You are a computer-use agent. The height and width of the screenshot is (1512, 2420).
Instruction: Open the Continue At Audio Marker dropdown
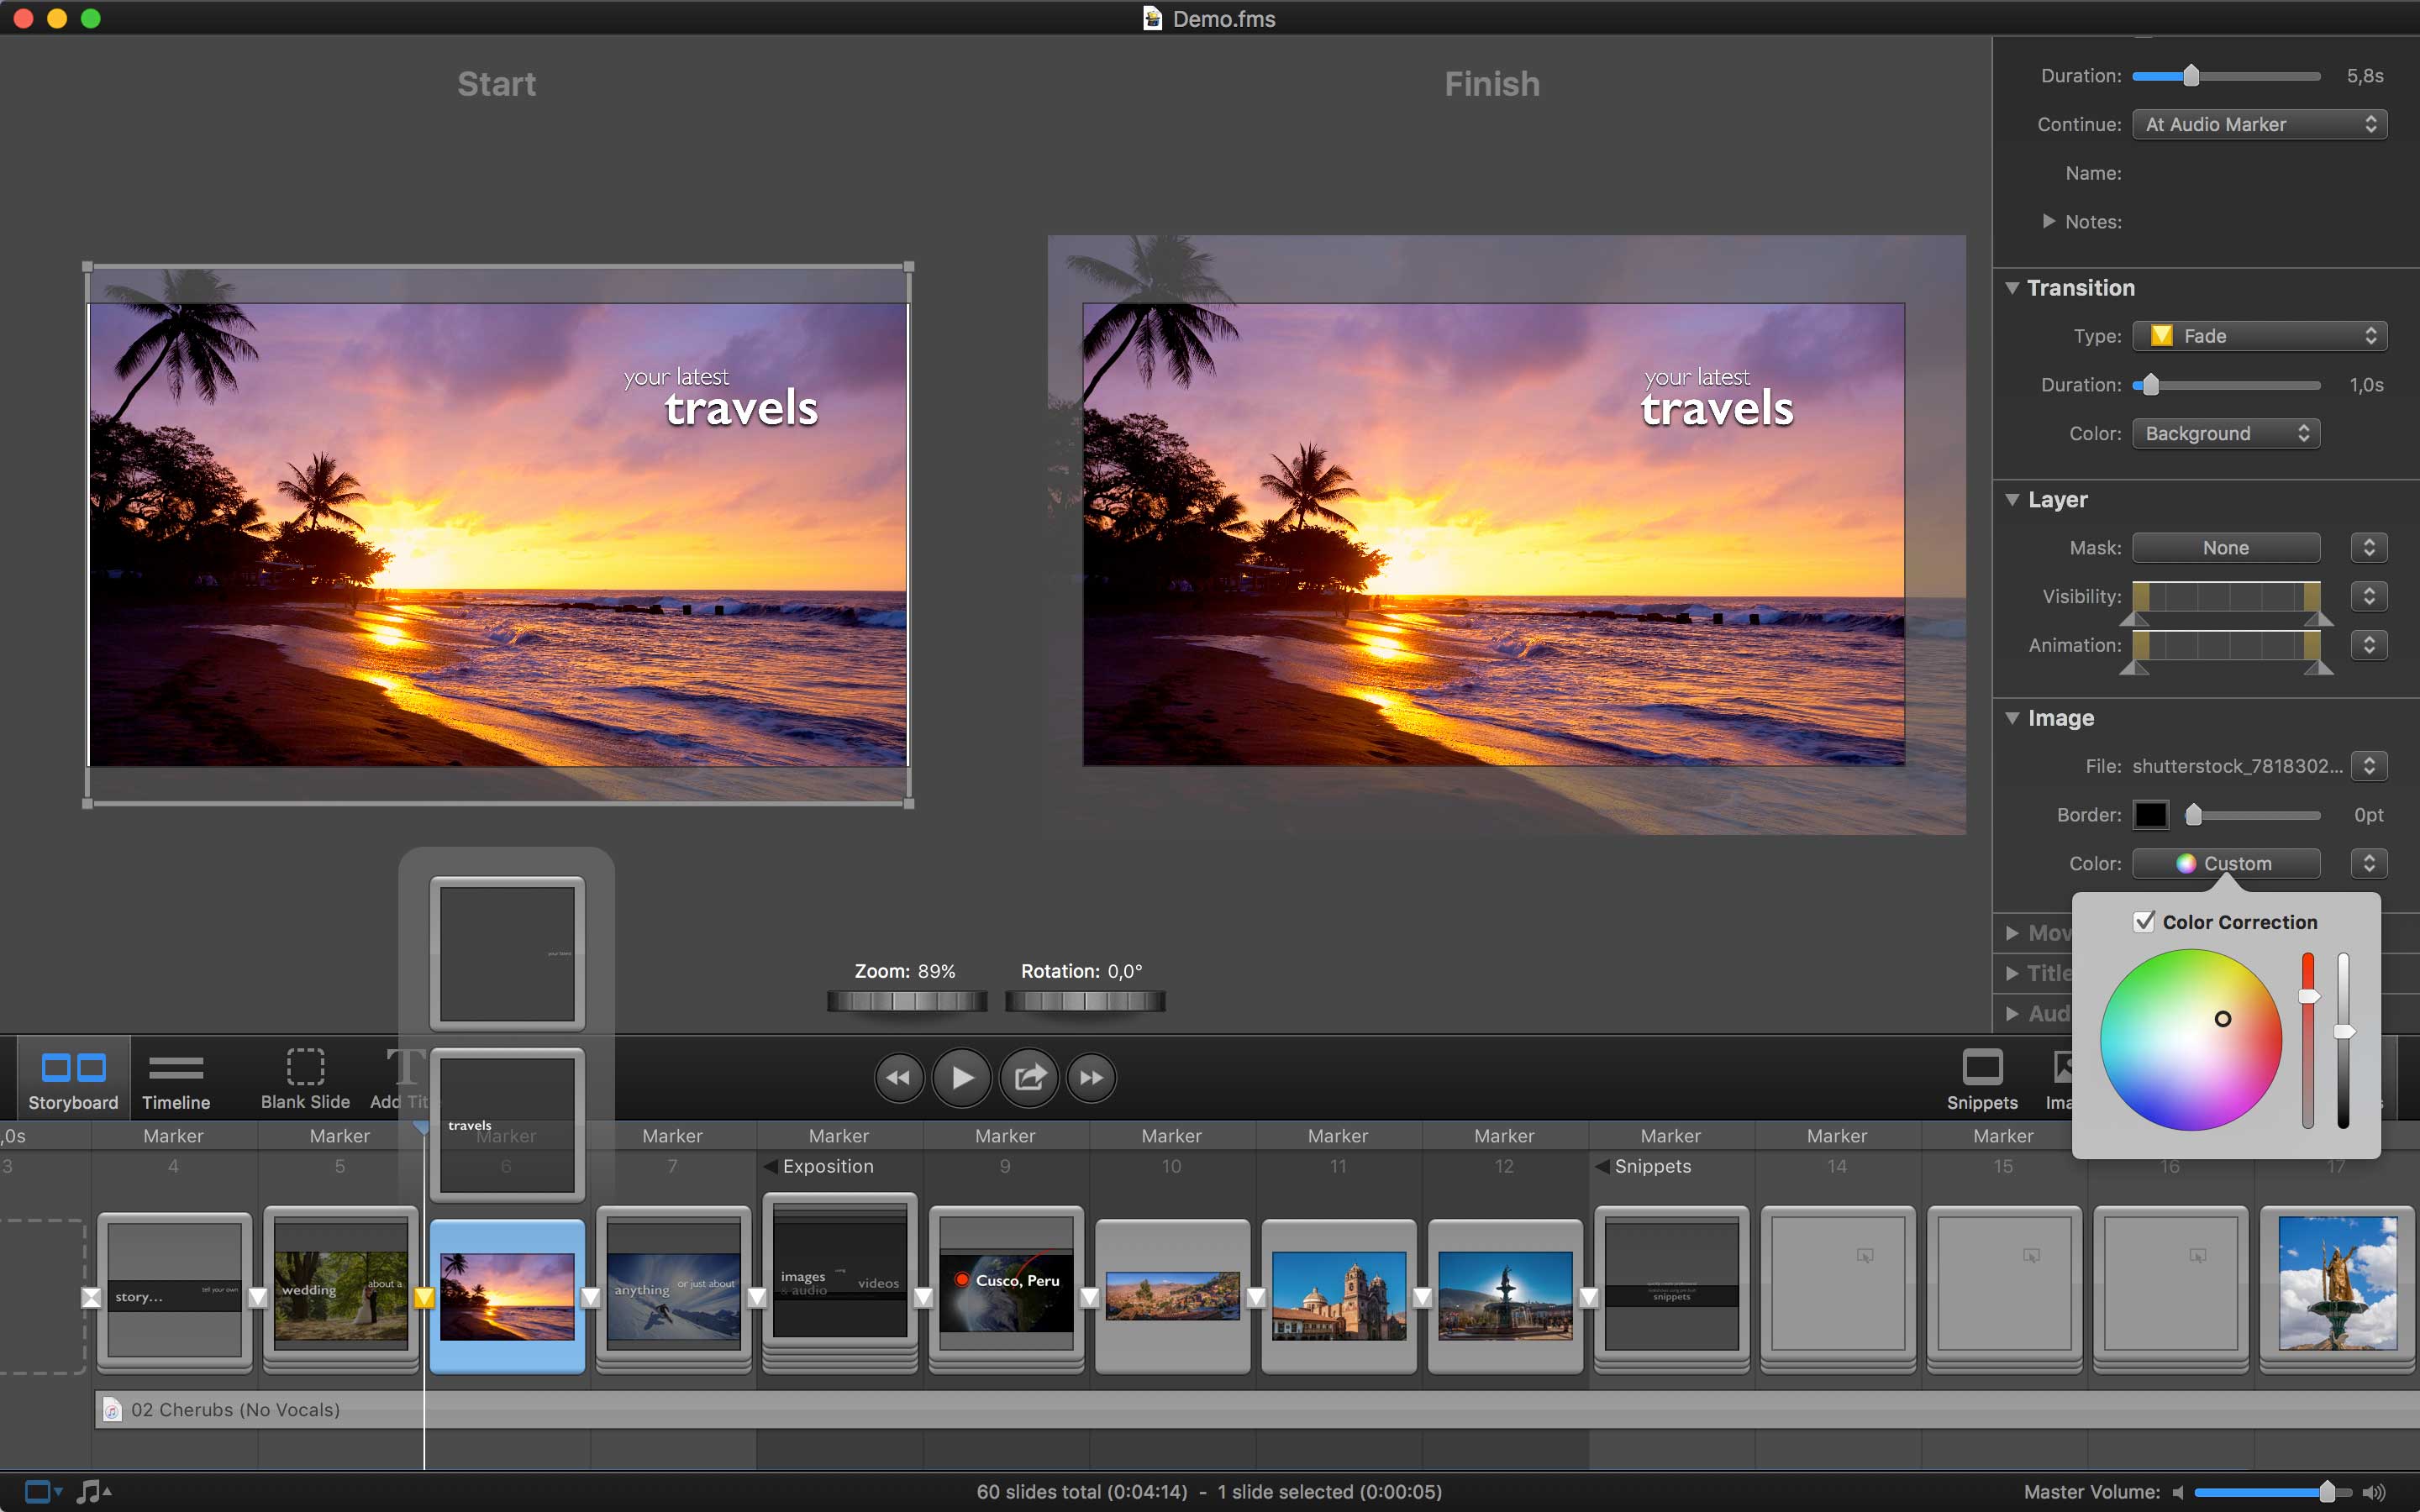(x=2259, y=124)
